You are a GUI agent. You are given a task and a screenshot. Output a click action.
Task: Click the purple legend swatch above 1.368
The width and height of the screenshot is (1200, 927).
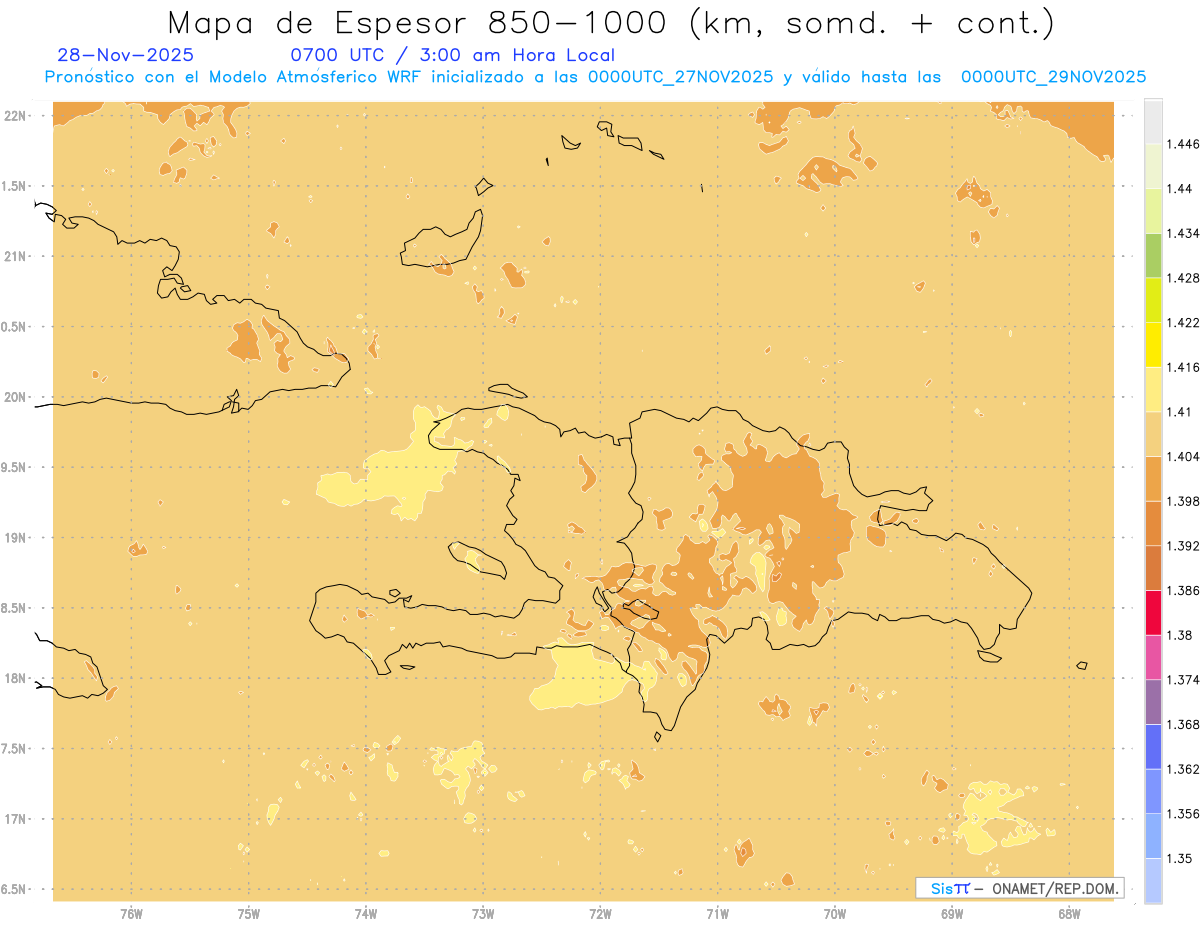1153,702
